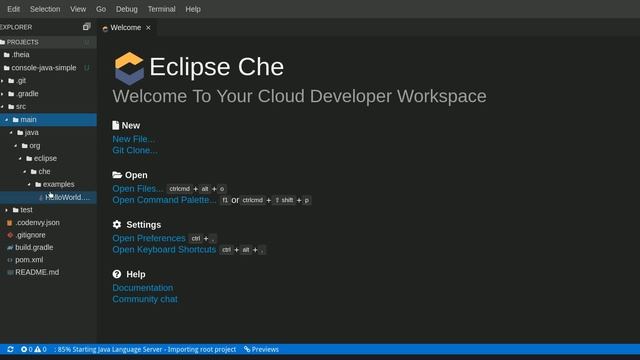640x360 pixels.
Task: Collapse the che folder arrow
Action: tap(24, 171)
